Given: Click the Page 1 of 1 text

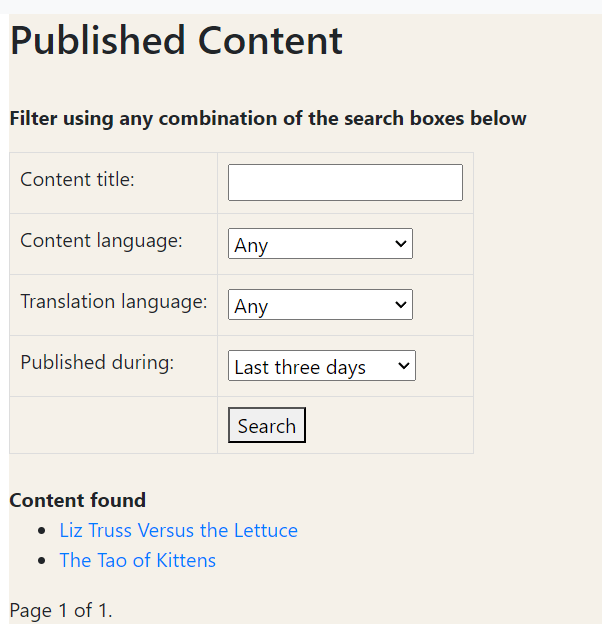Looking at the screenshot, I should [x=60, y=610].
